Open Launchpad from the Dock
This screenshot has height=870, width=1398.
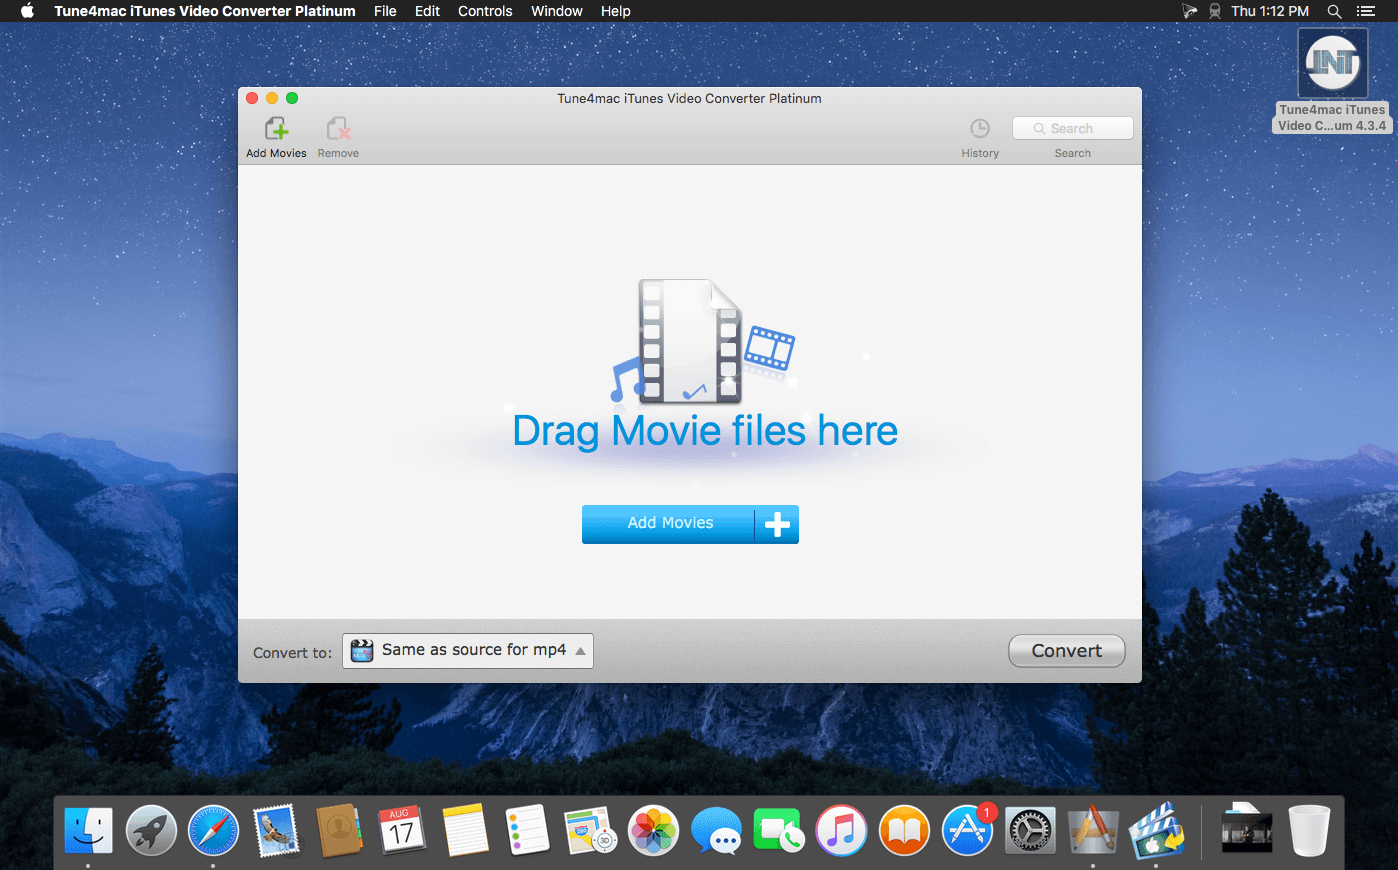(x=151, y=831)
